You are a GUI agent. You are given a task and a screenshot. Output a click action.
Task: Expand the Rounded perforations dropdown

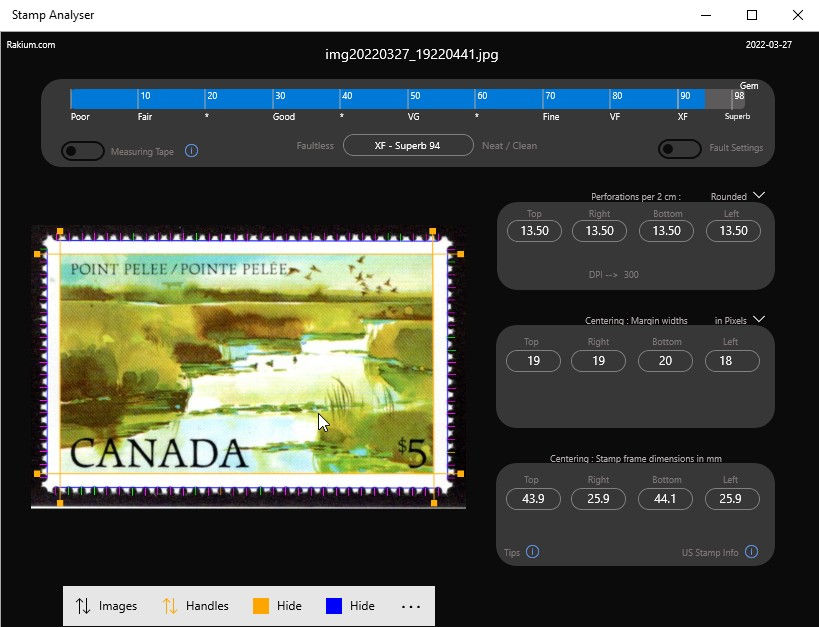(759, 196)
